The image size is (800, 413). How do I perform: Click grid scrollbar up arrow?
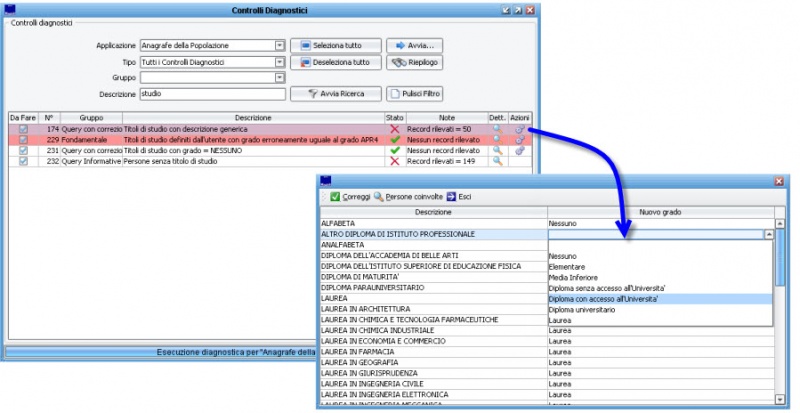tap(780, 224)
